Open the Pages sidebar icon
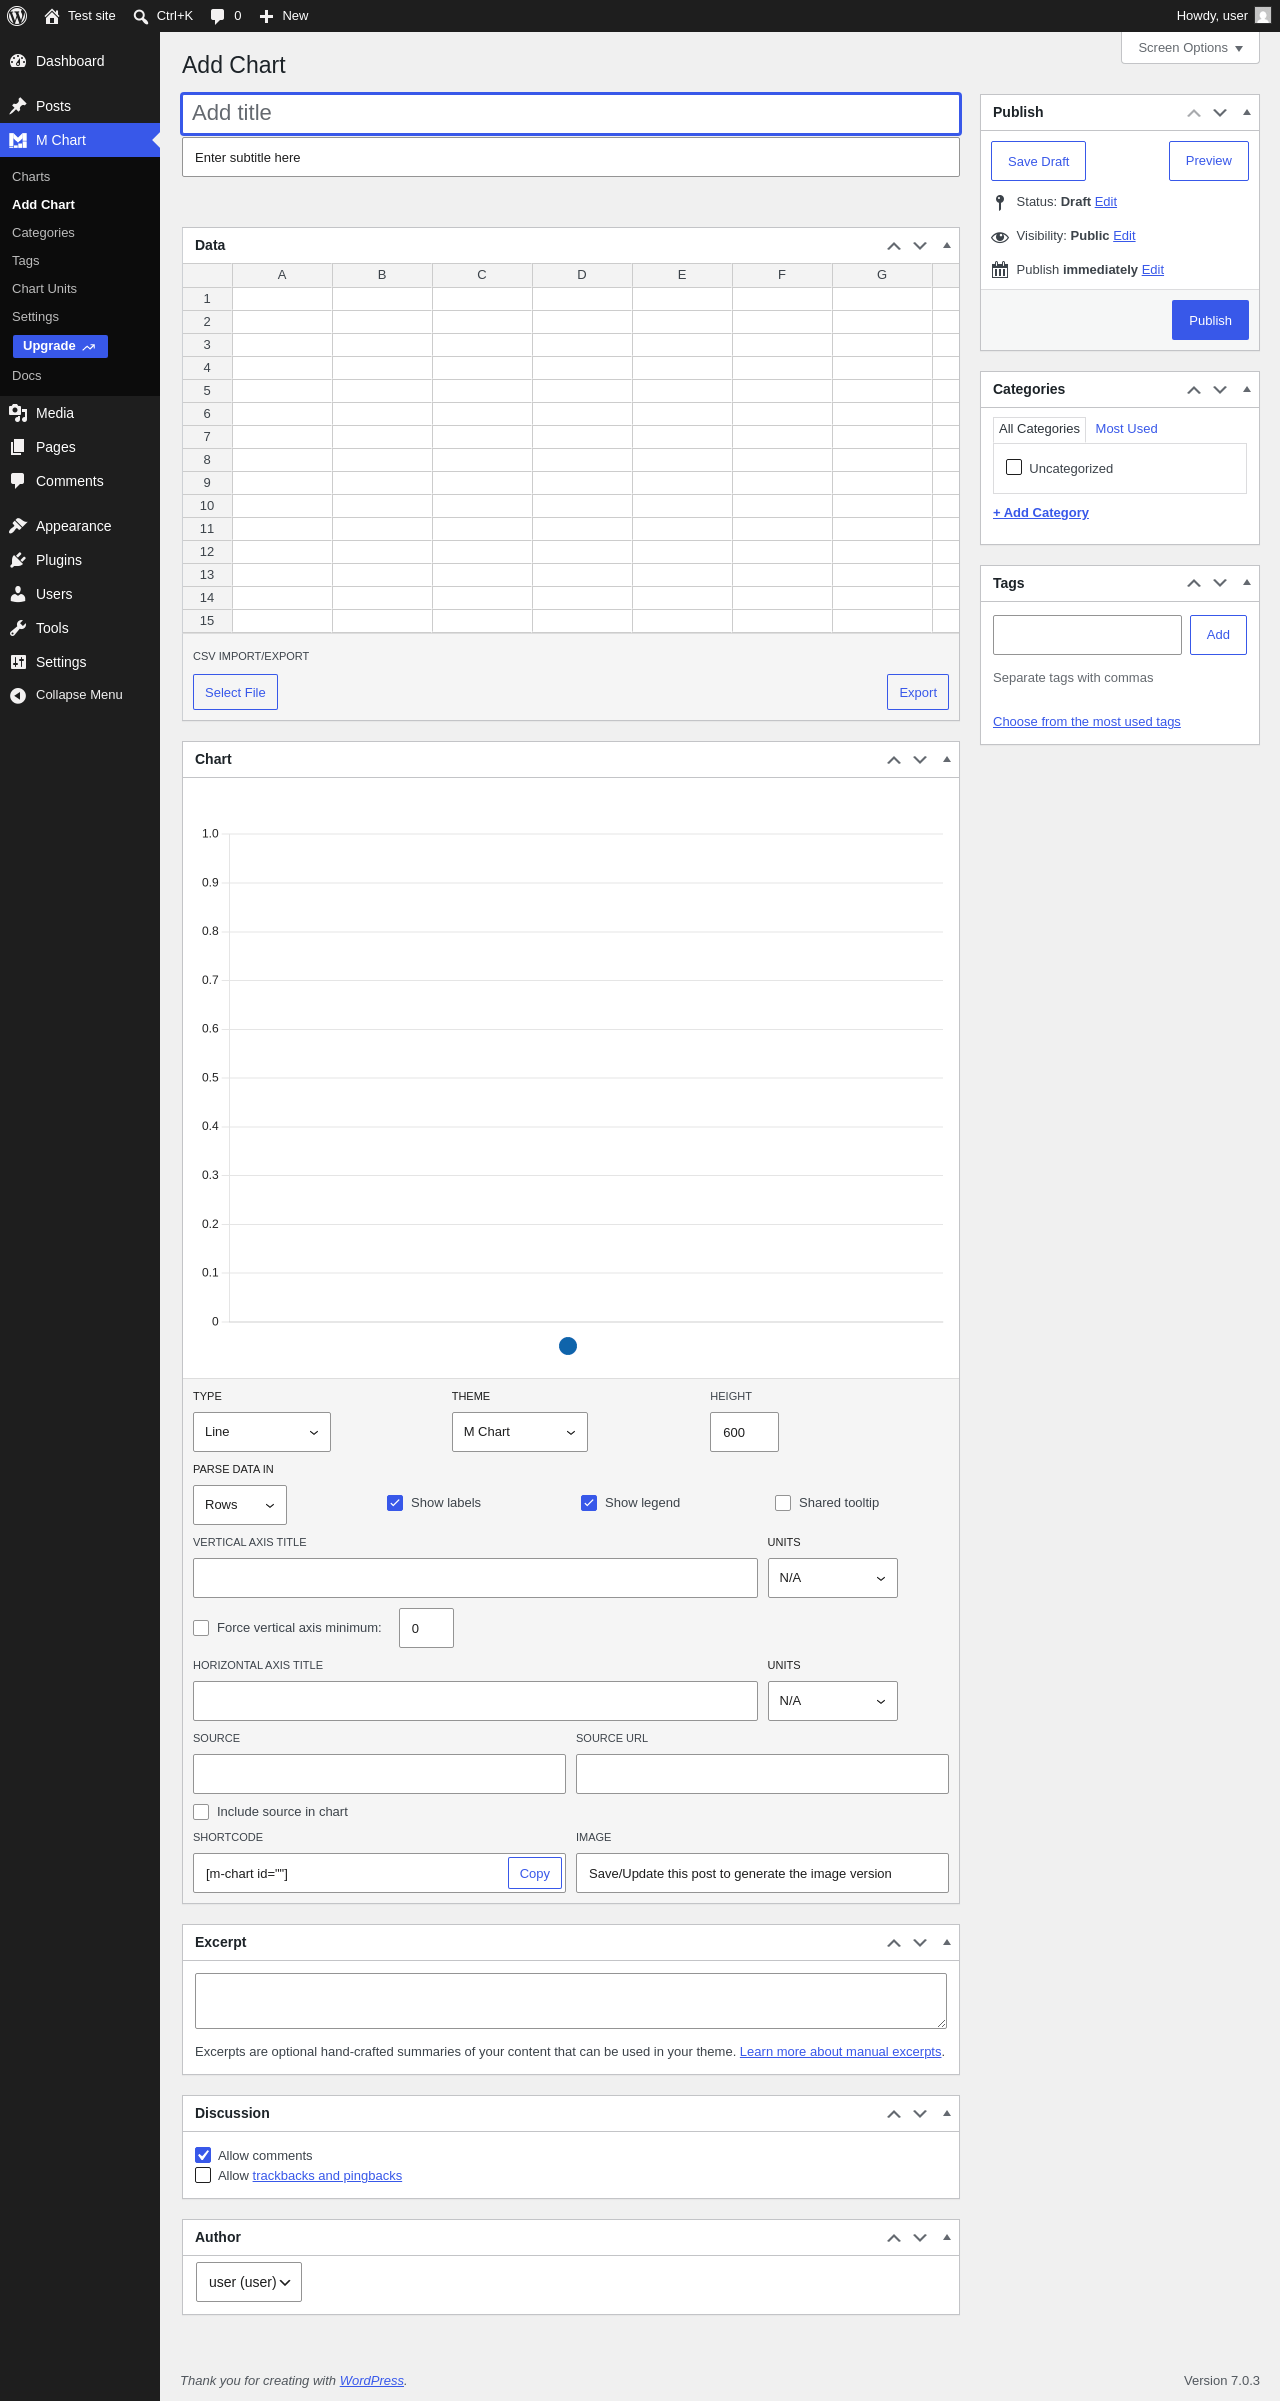Screen dimensions: 1280x2401 (x=18, y=447)
